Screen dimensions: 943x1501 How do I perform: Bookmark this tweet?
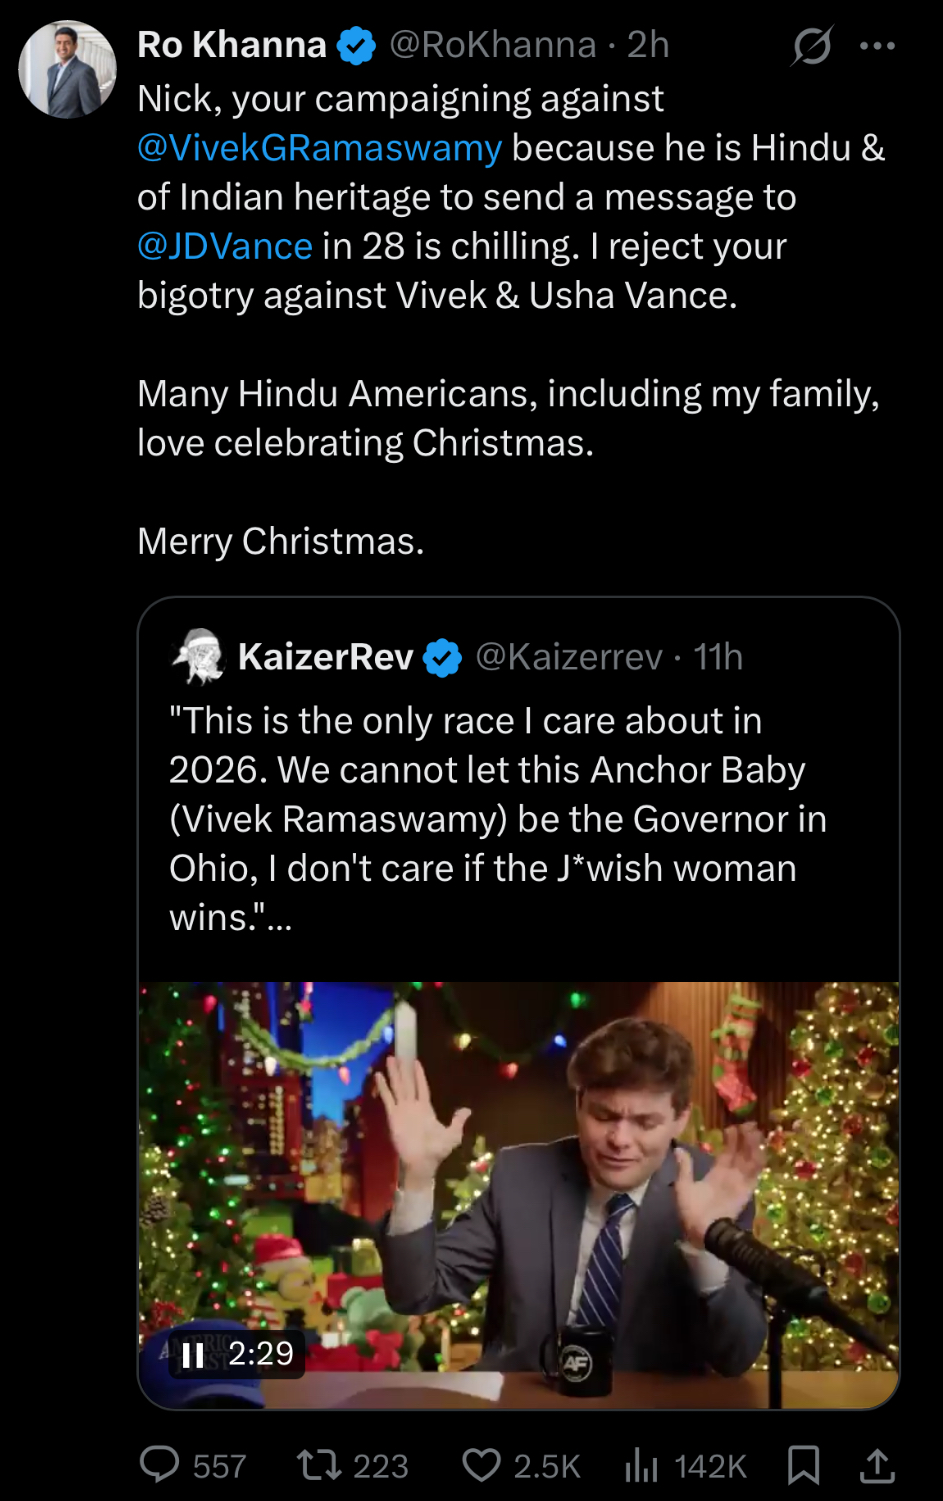pos(803,1465)
